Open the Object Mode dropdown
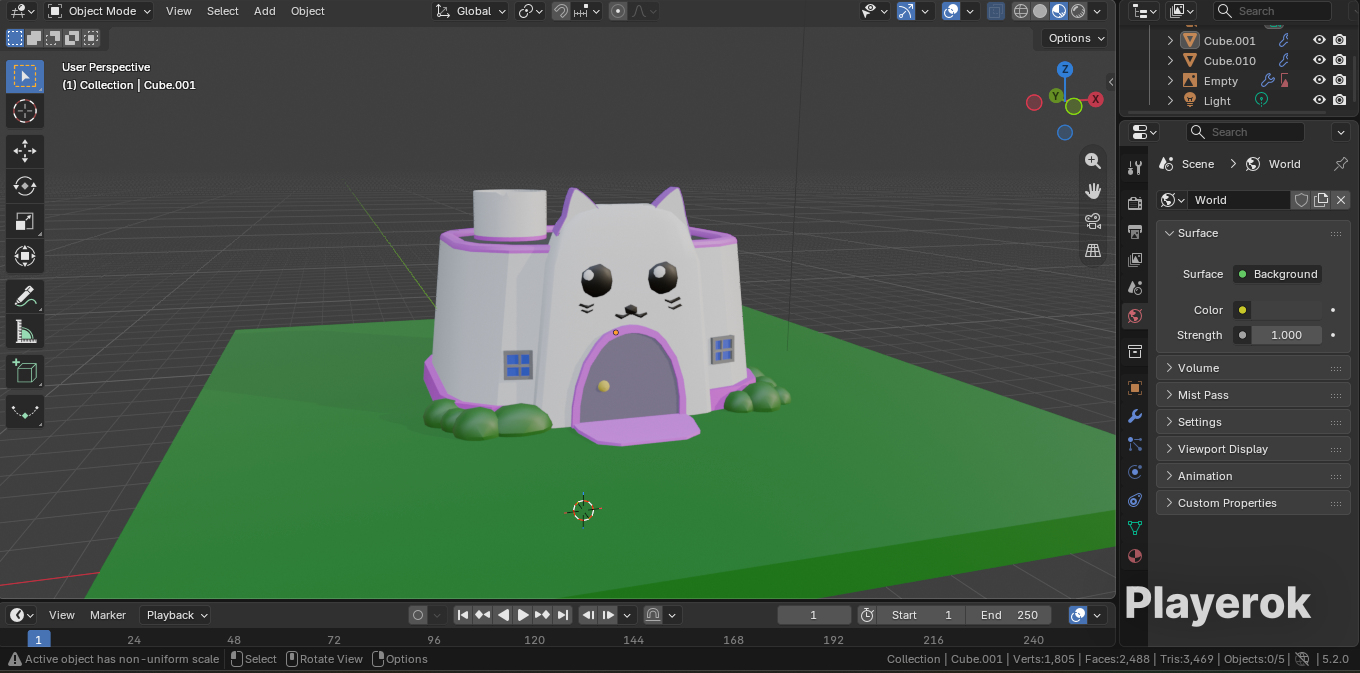The height and width of the screenshot is (673, 1360). click(x=99, y=11)
